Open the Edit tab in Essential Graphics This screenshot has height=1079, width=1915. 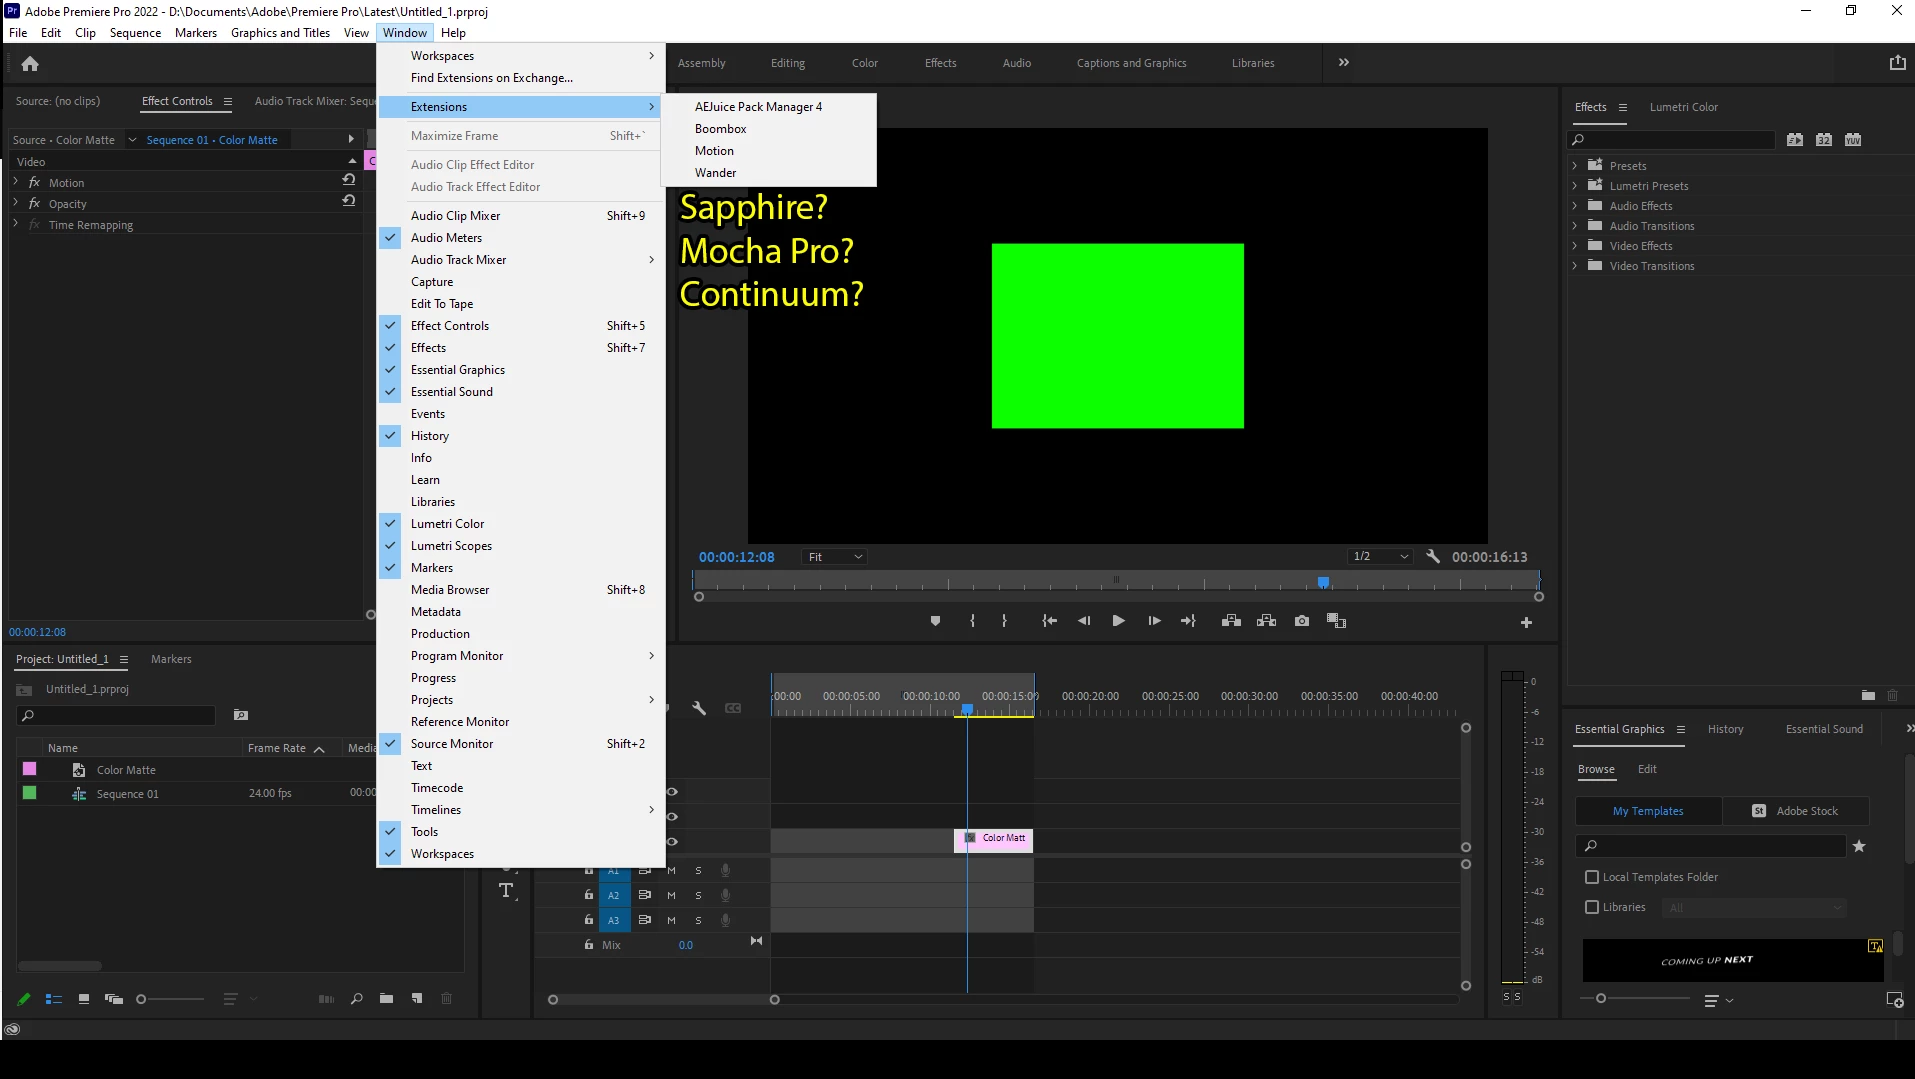click(1647, 769)
